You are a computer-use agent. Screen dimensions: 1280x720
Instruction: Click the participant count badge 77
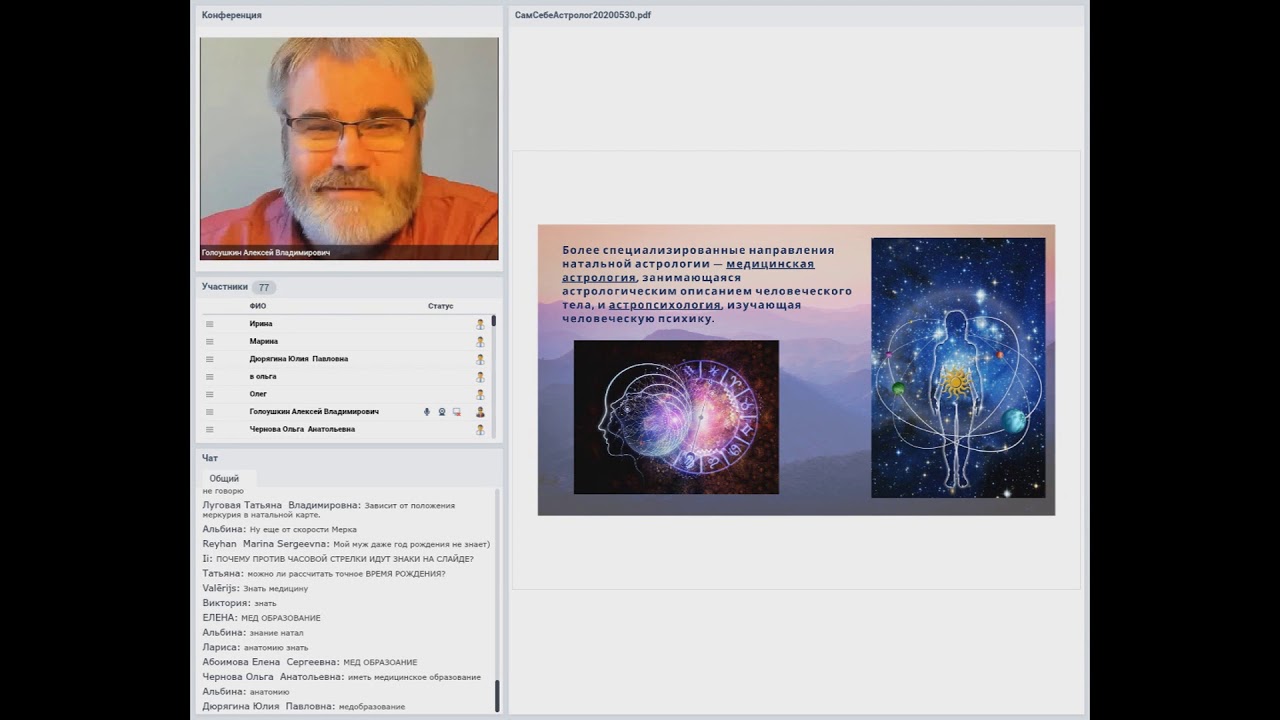pyautogui.click(x=264, y=287)
